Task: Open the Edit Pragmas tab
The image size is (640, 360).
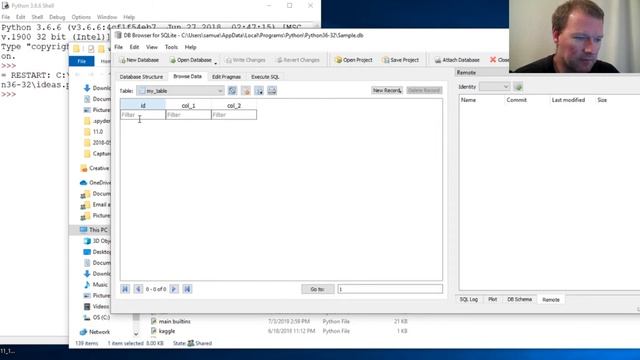Action: [226, 77]
